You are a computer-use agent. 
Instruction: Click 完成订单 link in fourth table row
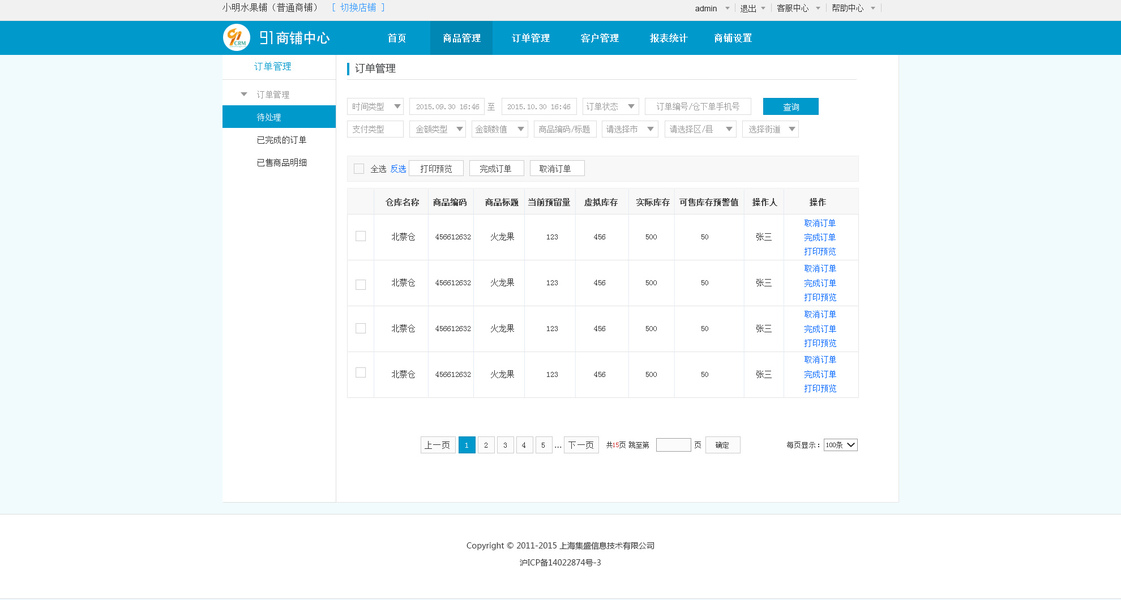pyautogui.click(x=819, y=374)
